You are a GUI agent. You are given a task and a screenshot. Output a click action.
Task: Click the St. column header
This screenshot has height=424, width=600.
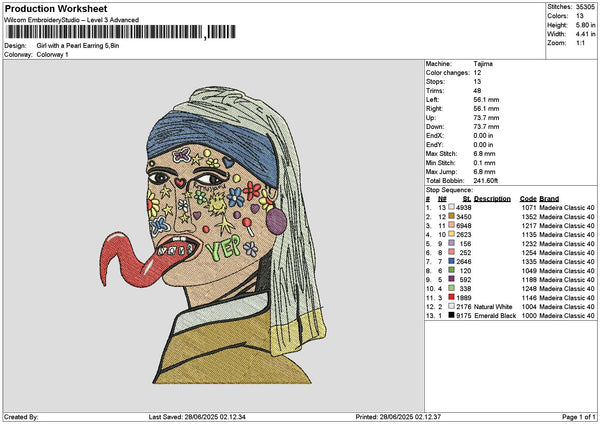(x=467, y=199)
